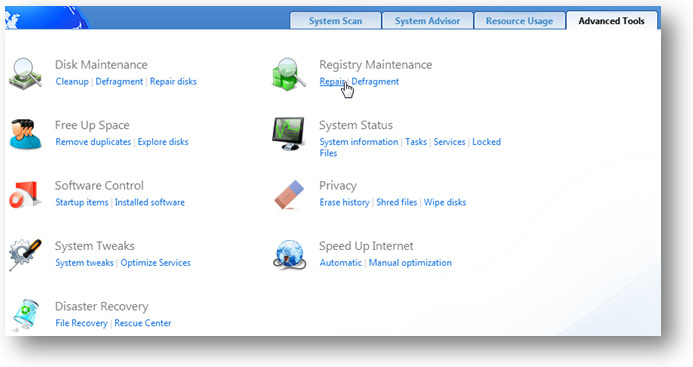Click the Privacy heading

[338, 186]
